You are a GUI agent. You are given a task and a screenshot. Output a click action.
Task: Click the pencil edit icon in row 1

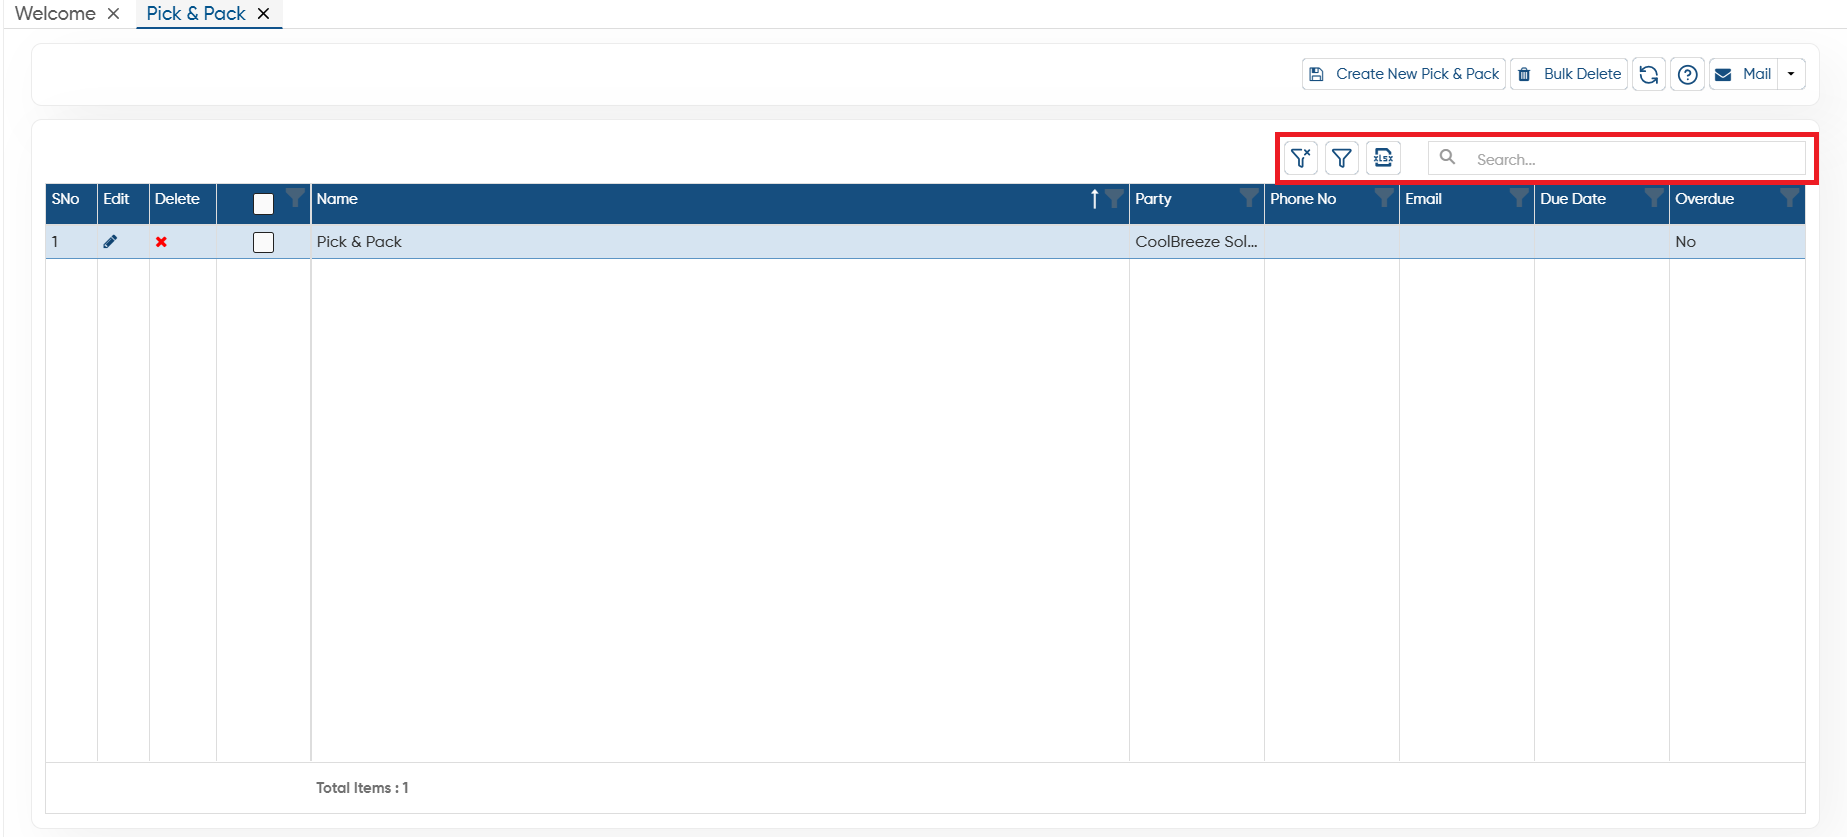pyautogui.click(x=110, y=242)
